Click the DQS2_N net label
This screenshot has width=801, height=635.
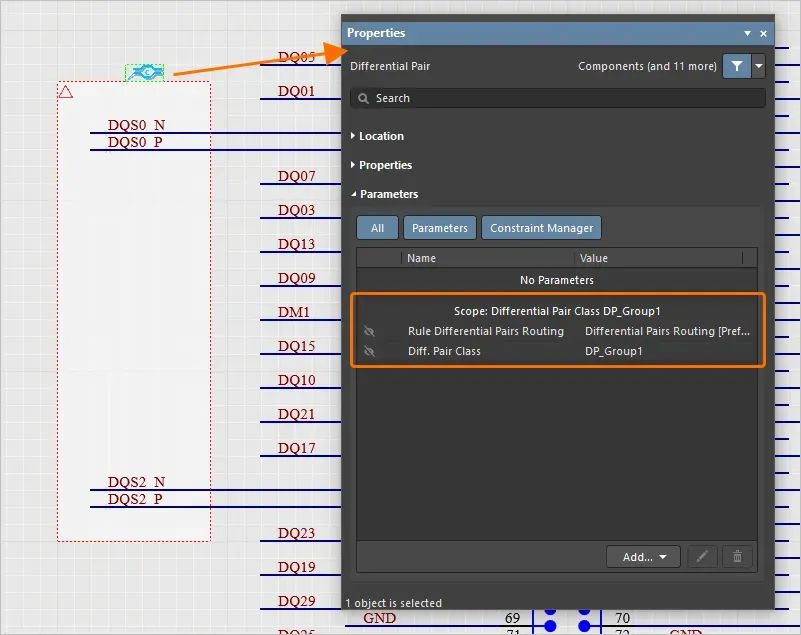[136, 482]
